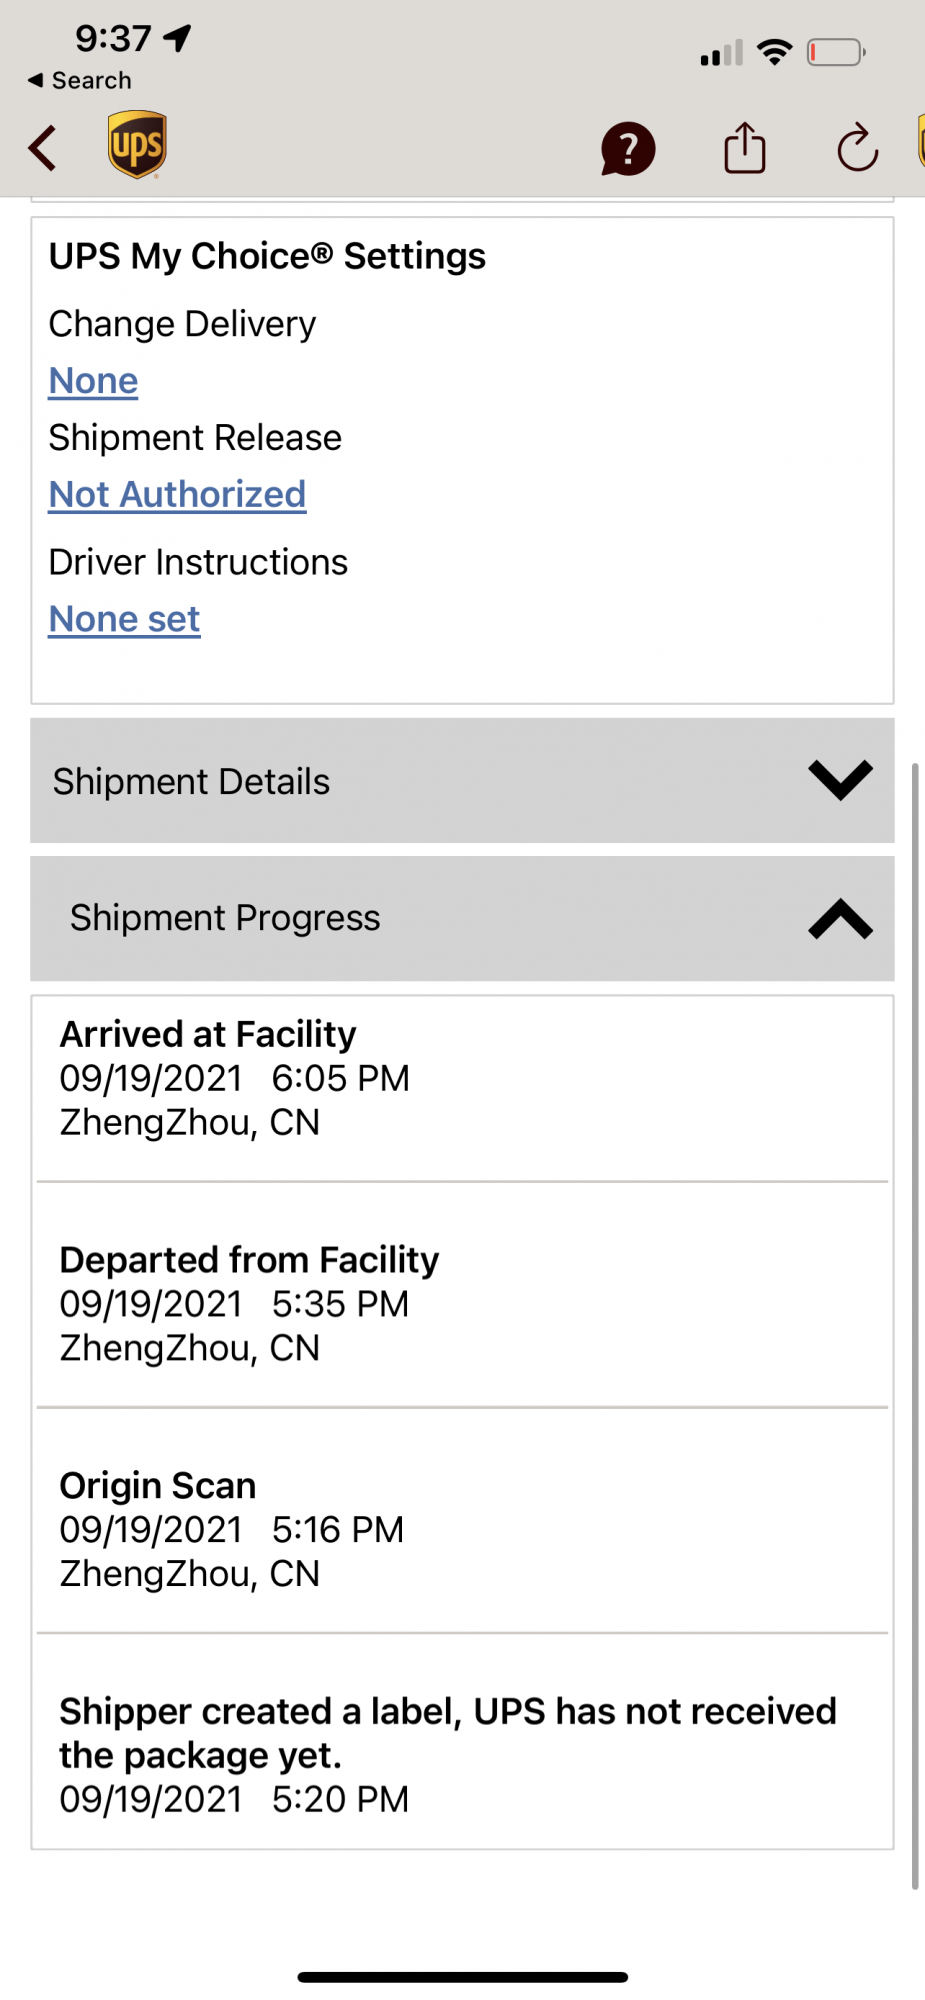Return to Search via status bar back link
The image size is (925, 2000).
pyautogui.click(x=80, y=80)
